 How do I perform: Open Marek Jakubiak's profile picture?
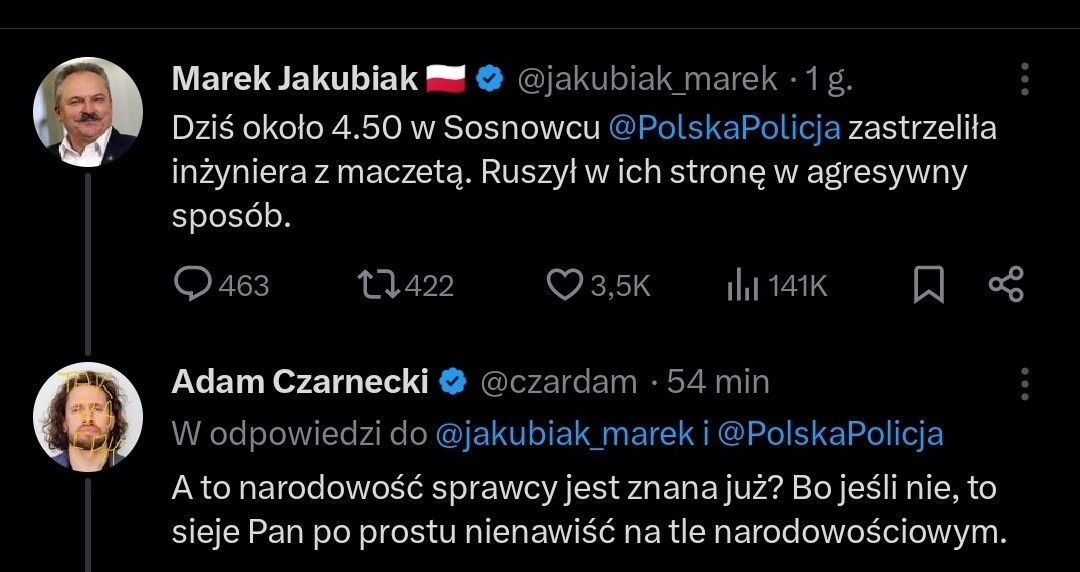[88, 112]
